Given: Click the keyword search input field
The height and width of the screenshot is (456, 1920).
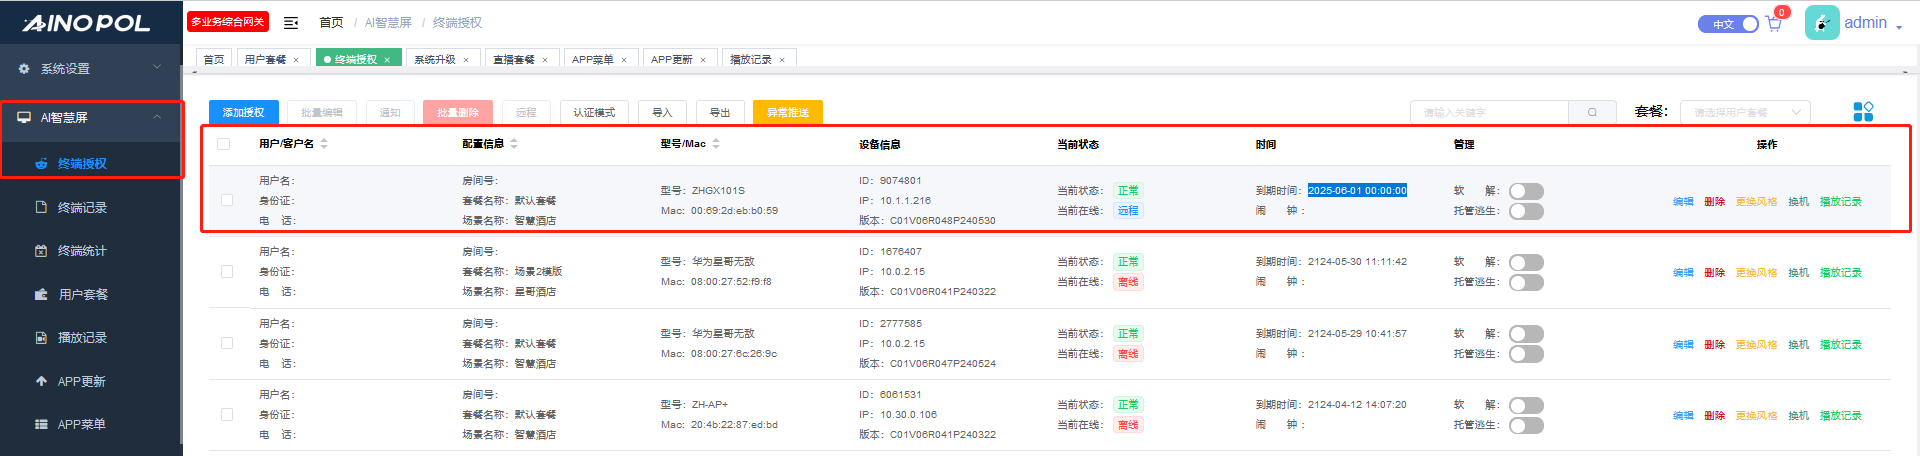Looking at the screenshot, I should pyautogui.click(x=1490, y=113).
